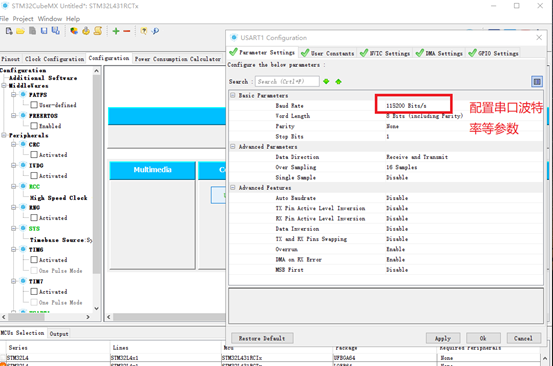Collapse the TIM6 tree node
Image resolution: width=553 pixels, height=366 pixels.
coord(14,249)
